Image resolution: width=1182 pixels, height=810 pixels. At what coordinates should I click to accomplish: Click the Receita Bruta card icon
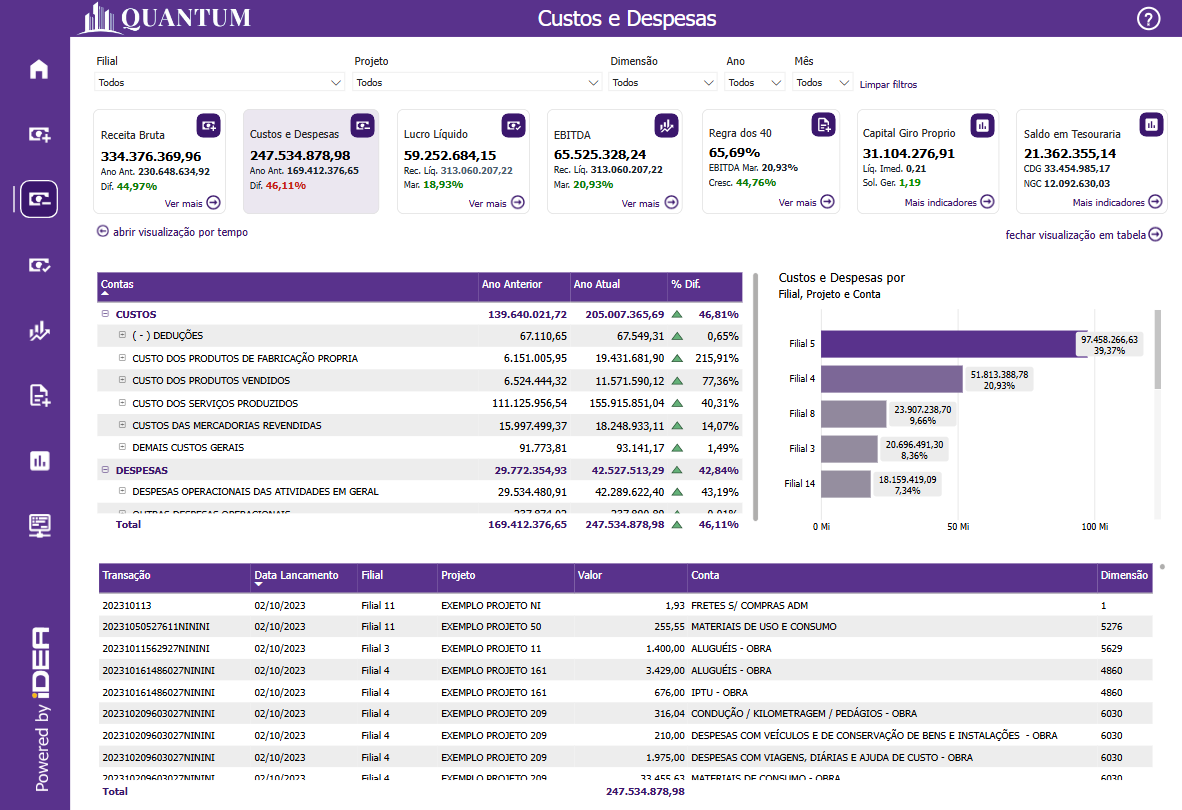click(208, 125)
